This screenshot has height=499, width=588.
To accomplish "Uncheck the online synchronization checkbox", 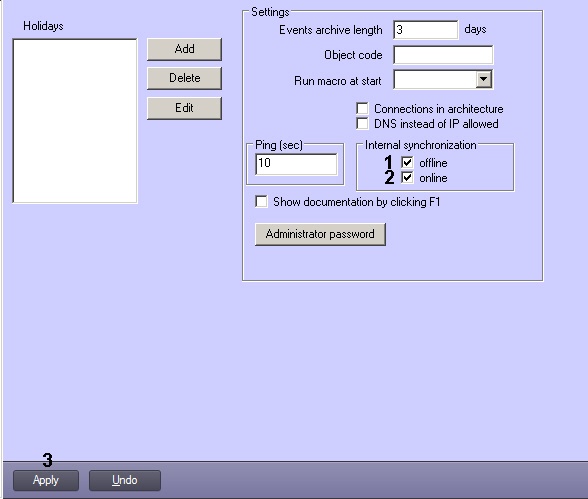I will coord(407,177).
